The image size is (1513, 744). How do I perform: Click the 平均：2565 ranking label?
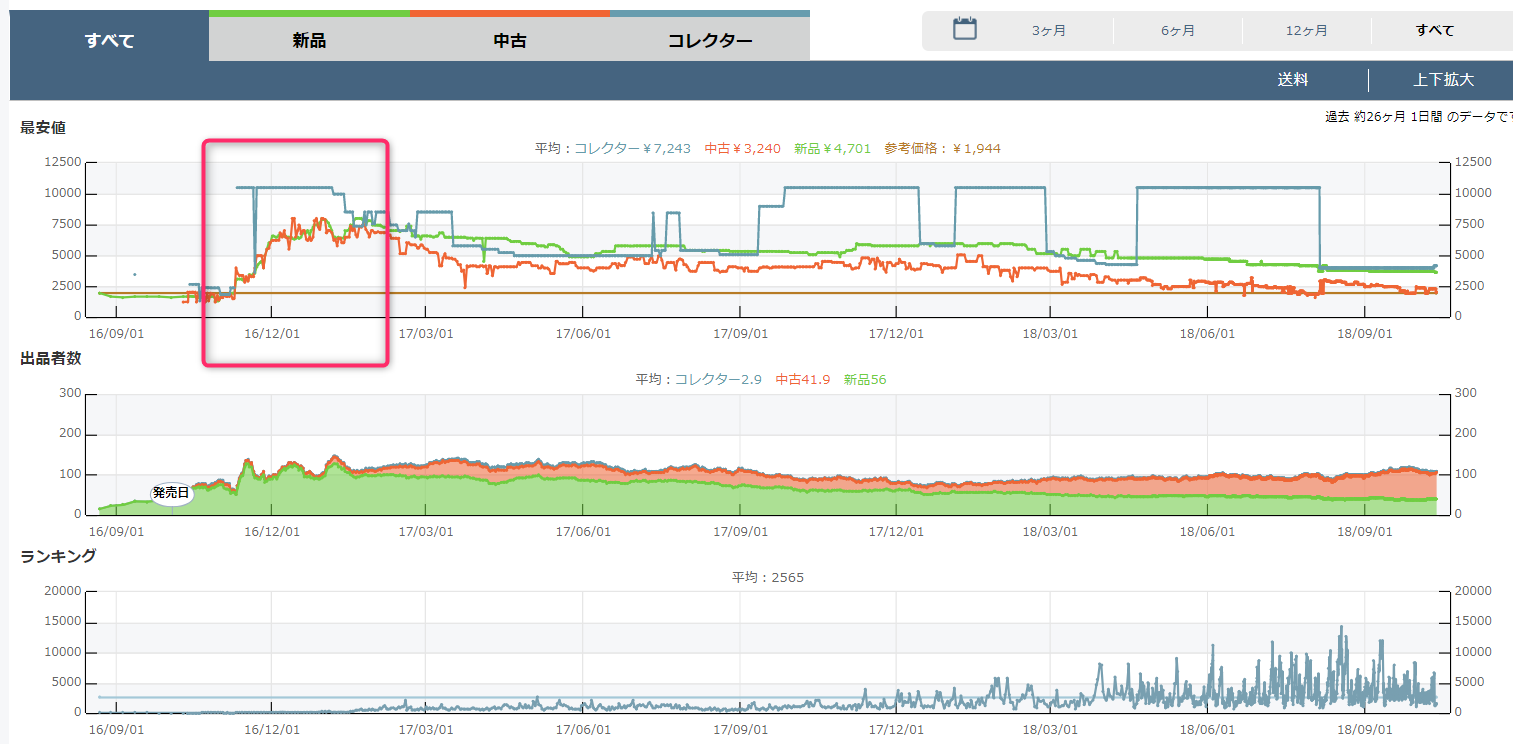[767, 577]
